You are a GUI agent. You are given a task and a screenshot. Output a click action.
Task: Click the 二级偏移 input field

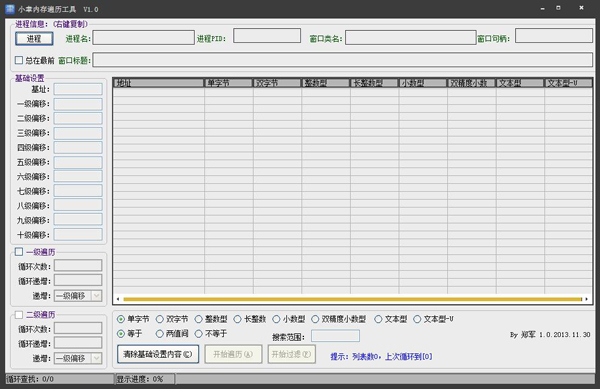click(78, 118)
